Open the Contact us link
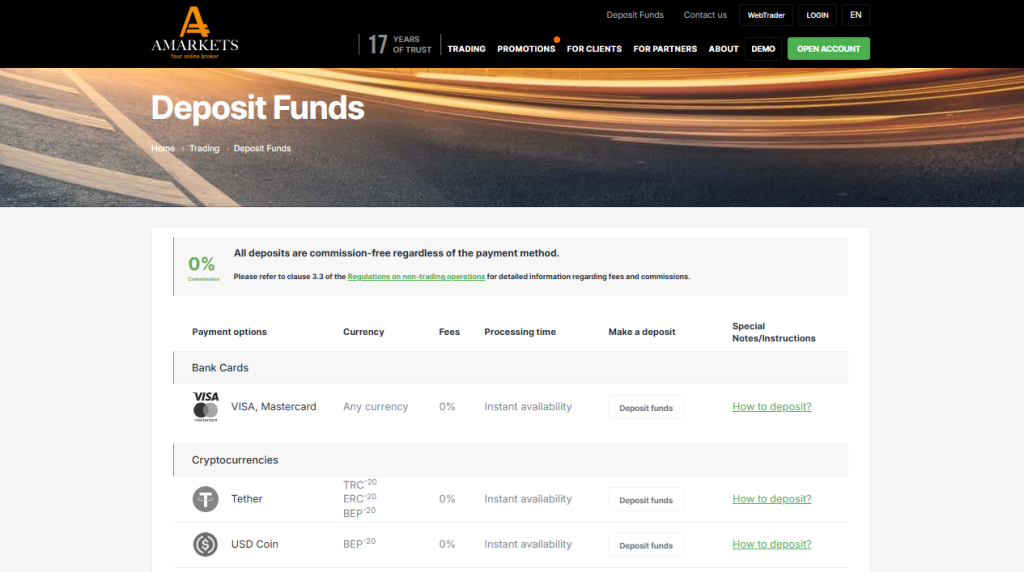The height and width of the screenshot is (572, 1024). 705,15
